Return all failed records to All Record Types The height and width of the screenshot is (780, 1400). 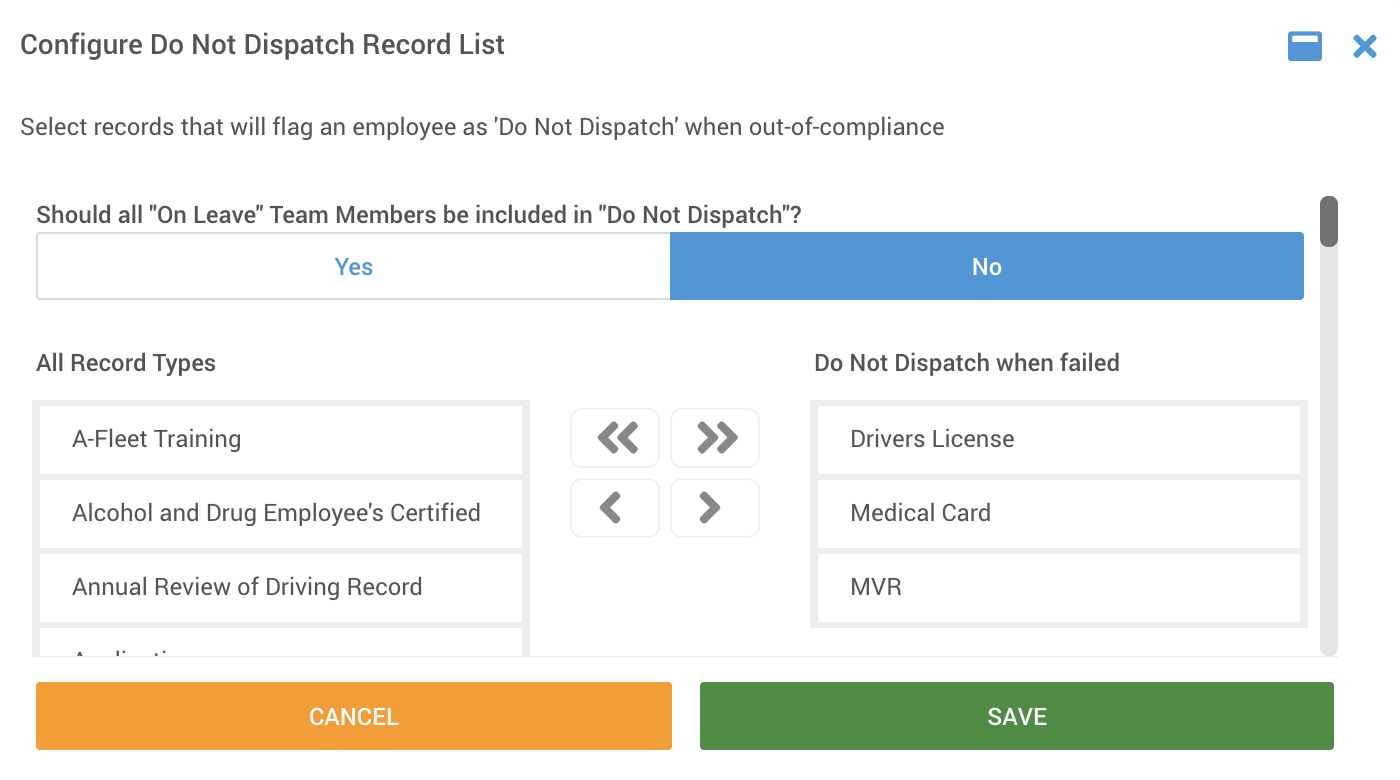[615, 437]
